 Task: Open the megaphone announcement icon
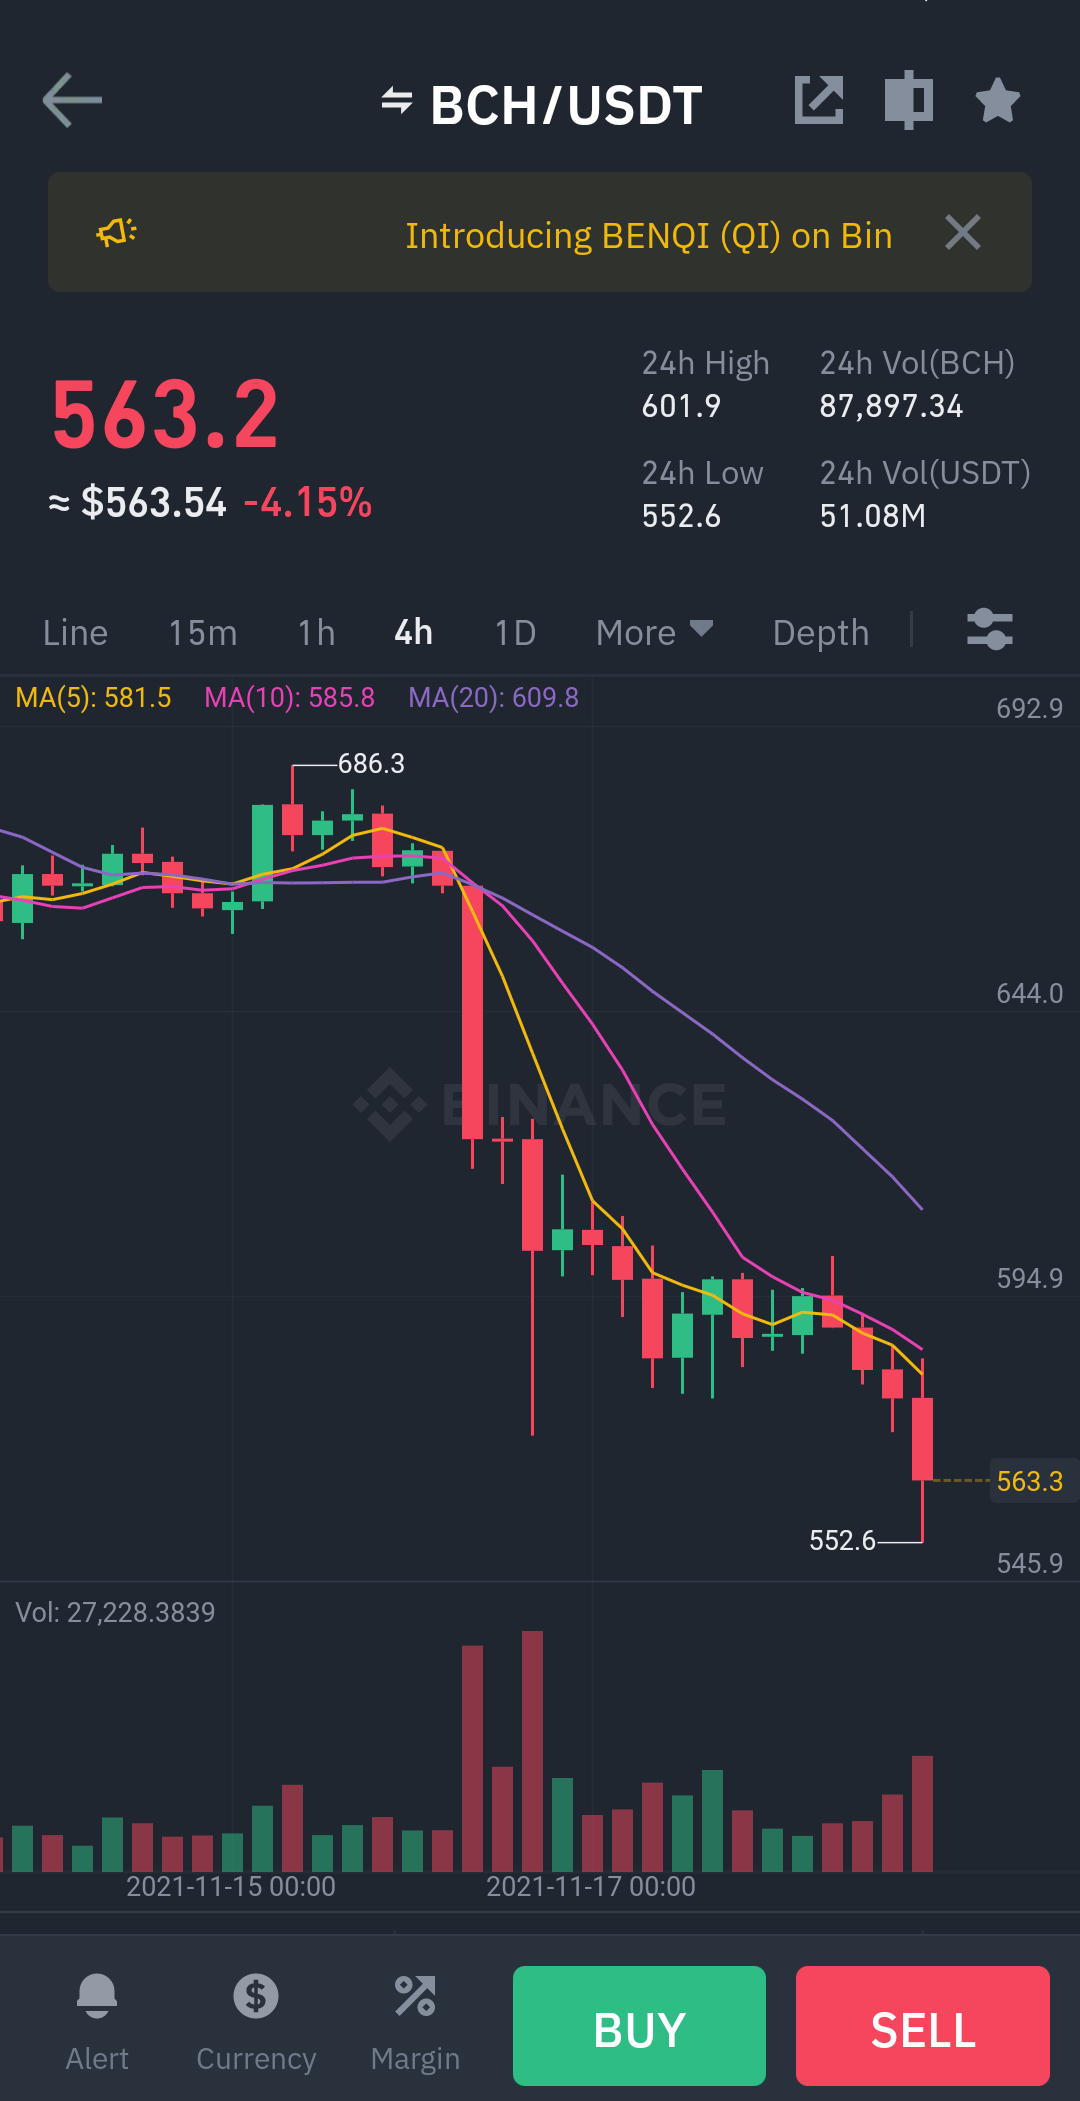[117, 232]
